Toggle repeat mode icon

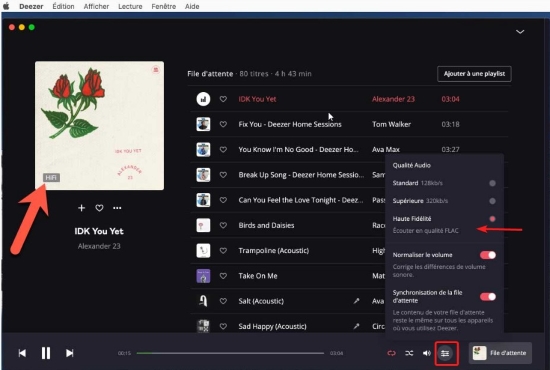click(391, 353)
